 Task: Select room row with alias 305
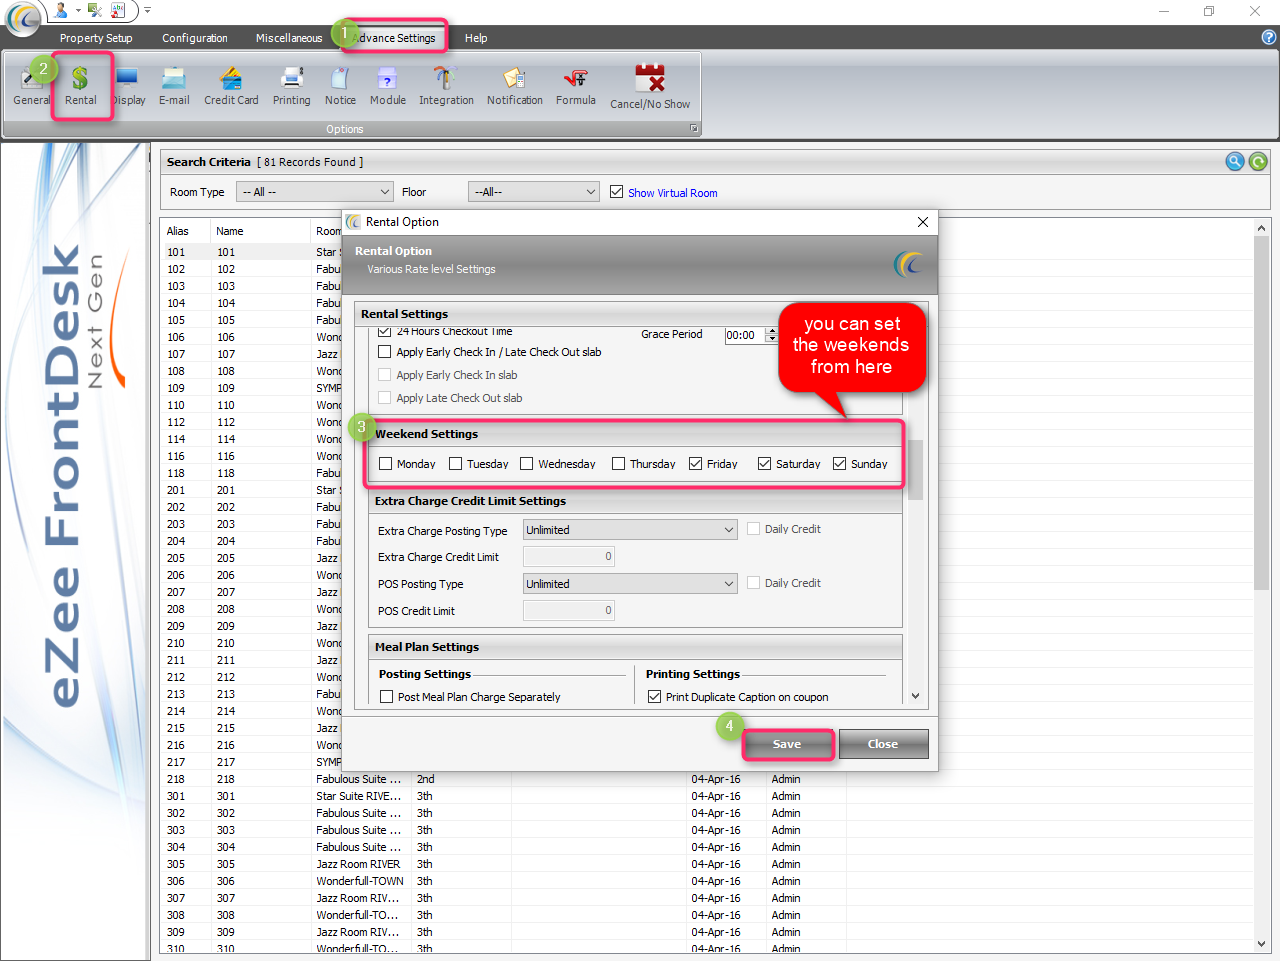click(704, 864)
